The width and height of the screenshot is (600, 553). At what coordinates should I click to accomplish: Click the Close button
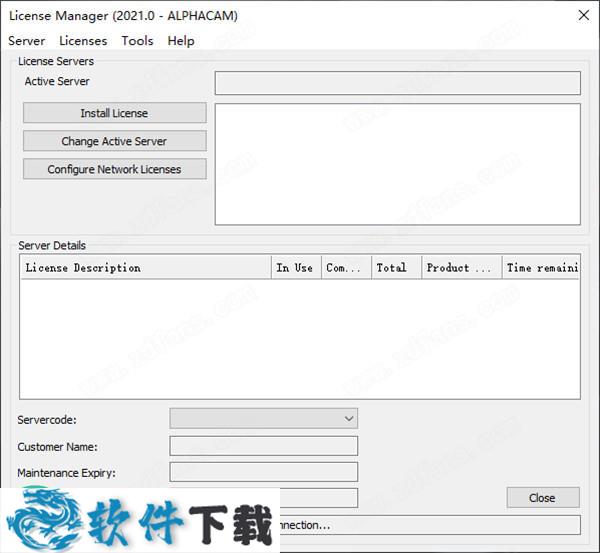click(543, 498)
